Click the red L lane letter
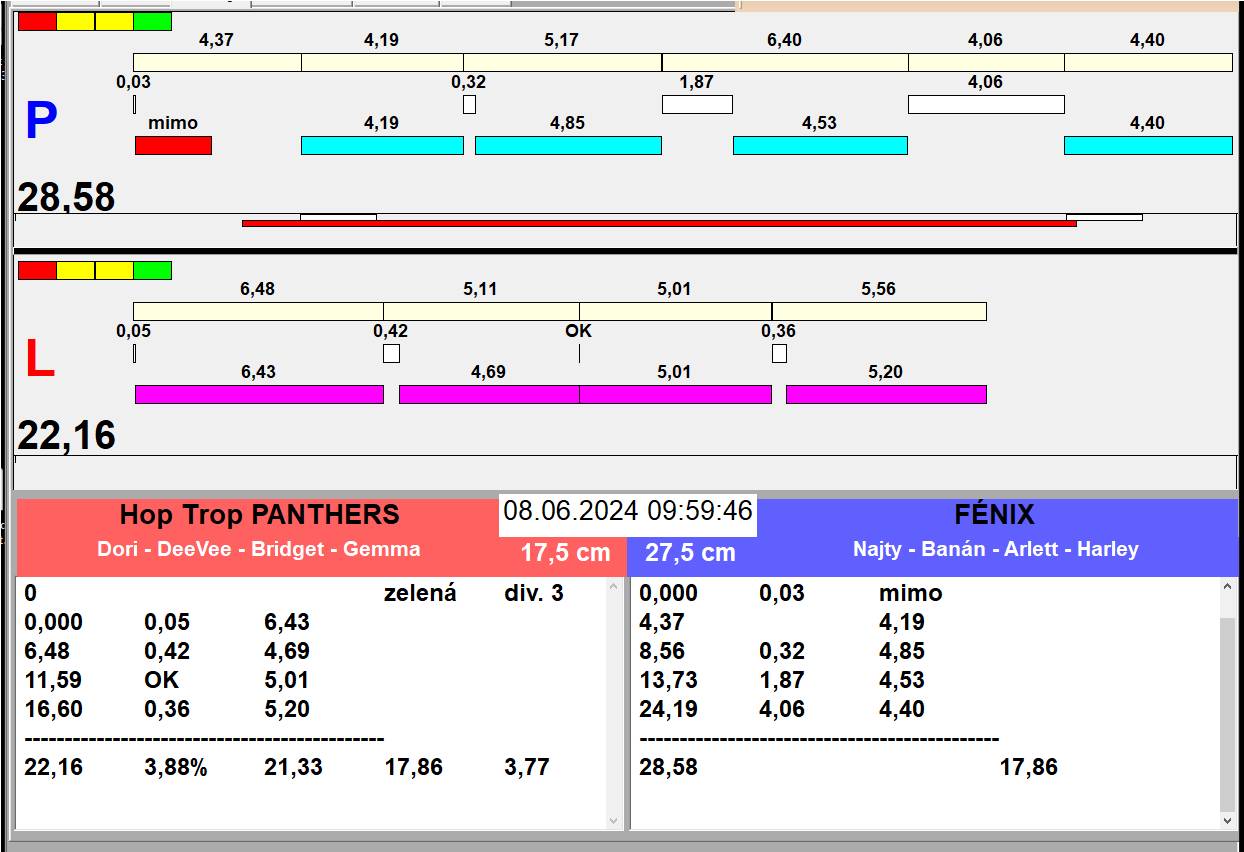The width and height of the screenshot is (1244, 852). (x=39, y=360)
